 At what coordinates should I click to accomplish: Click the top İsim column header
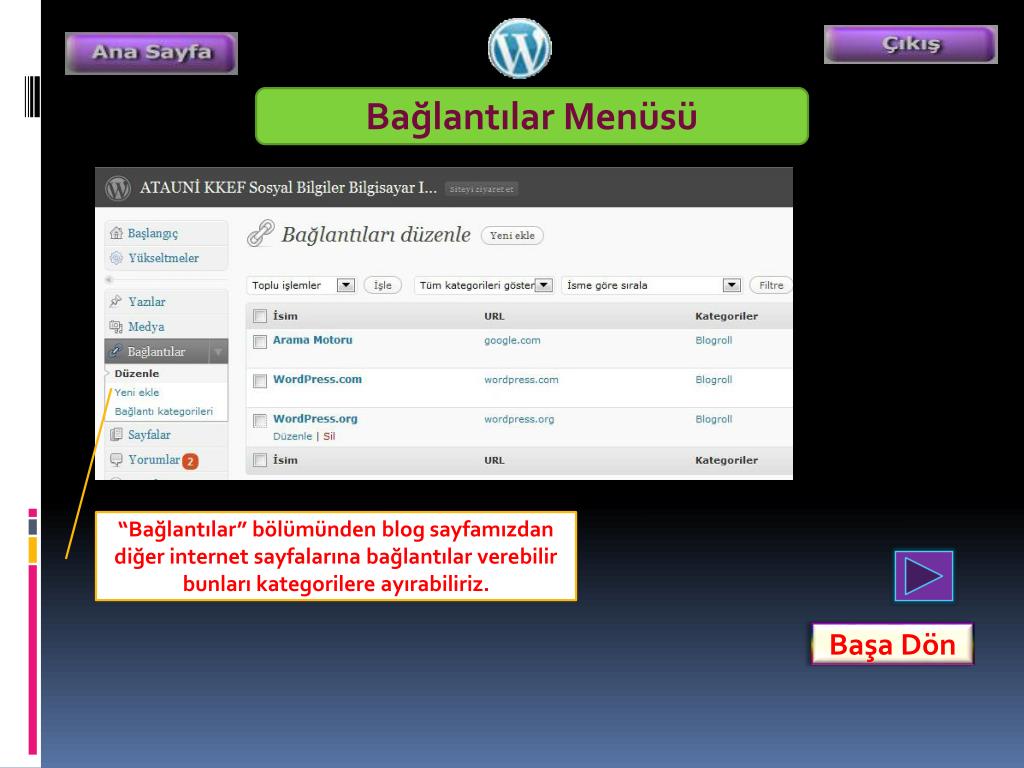[x=285, y=316]
